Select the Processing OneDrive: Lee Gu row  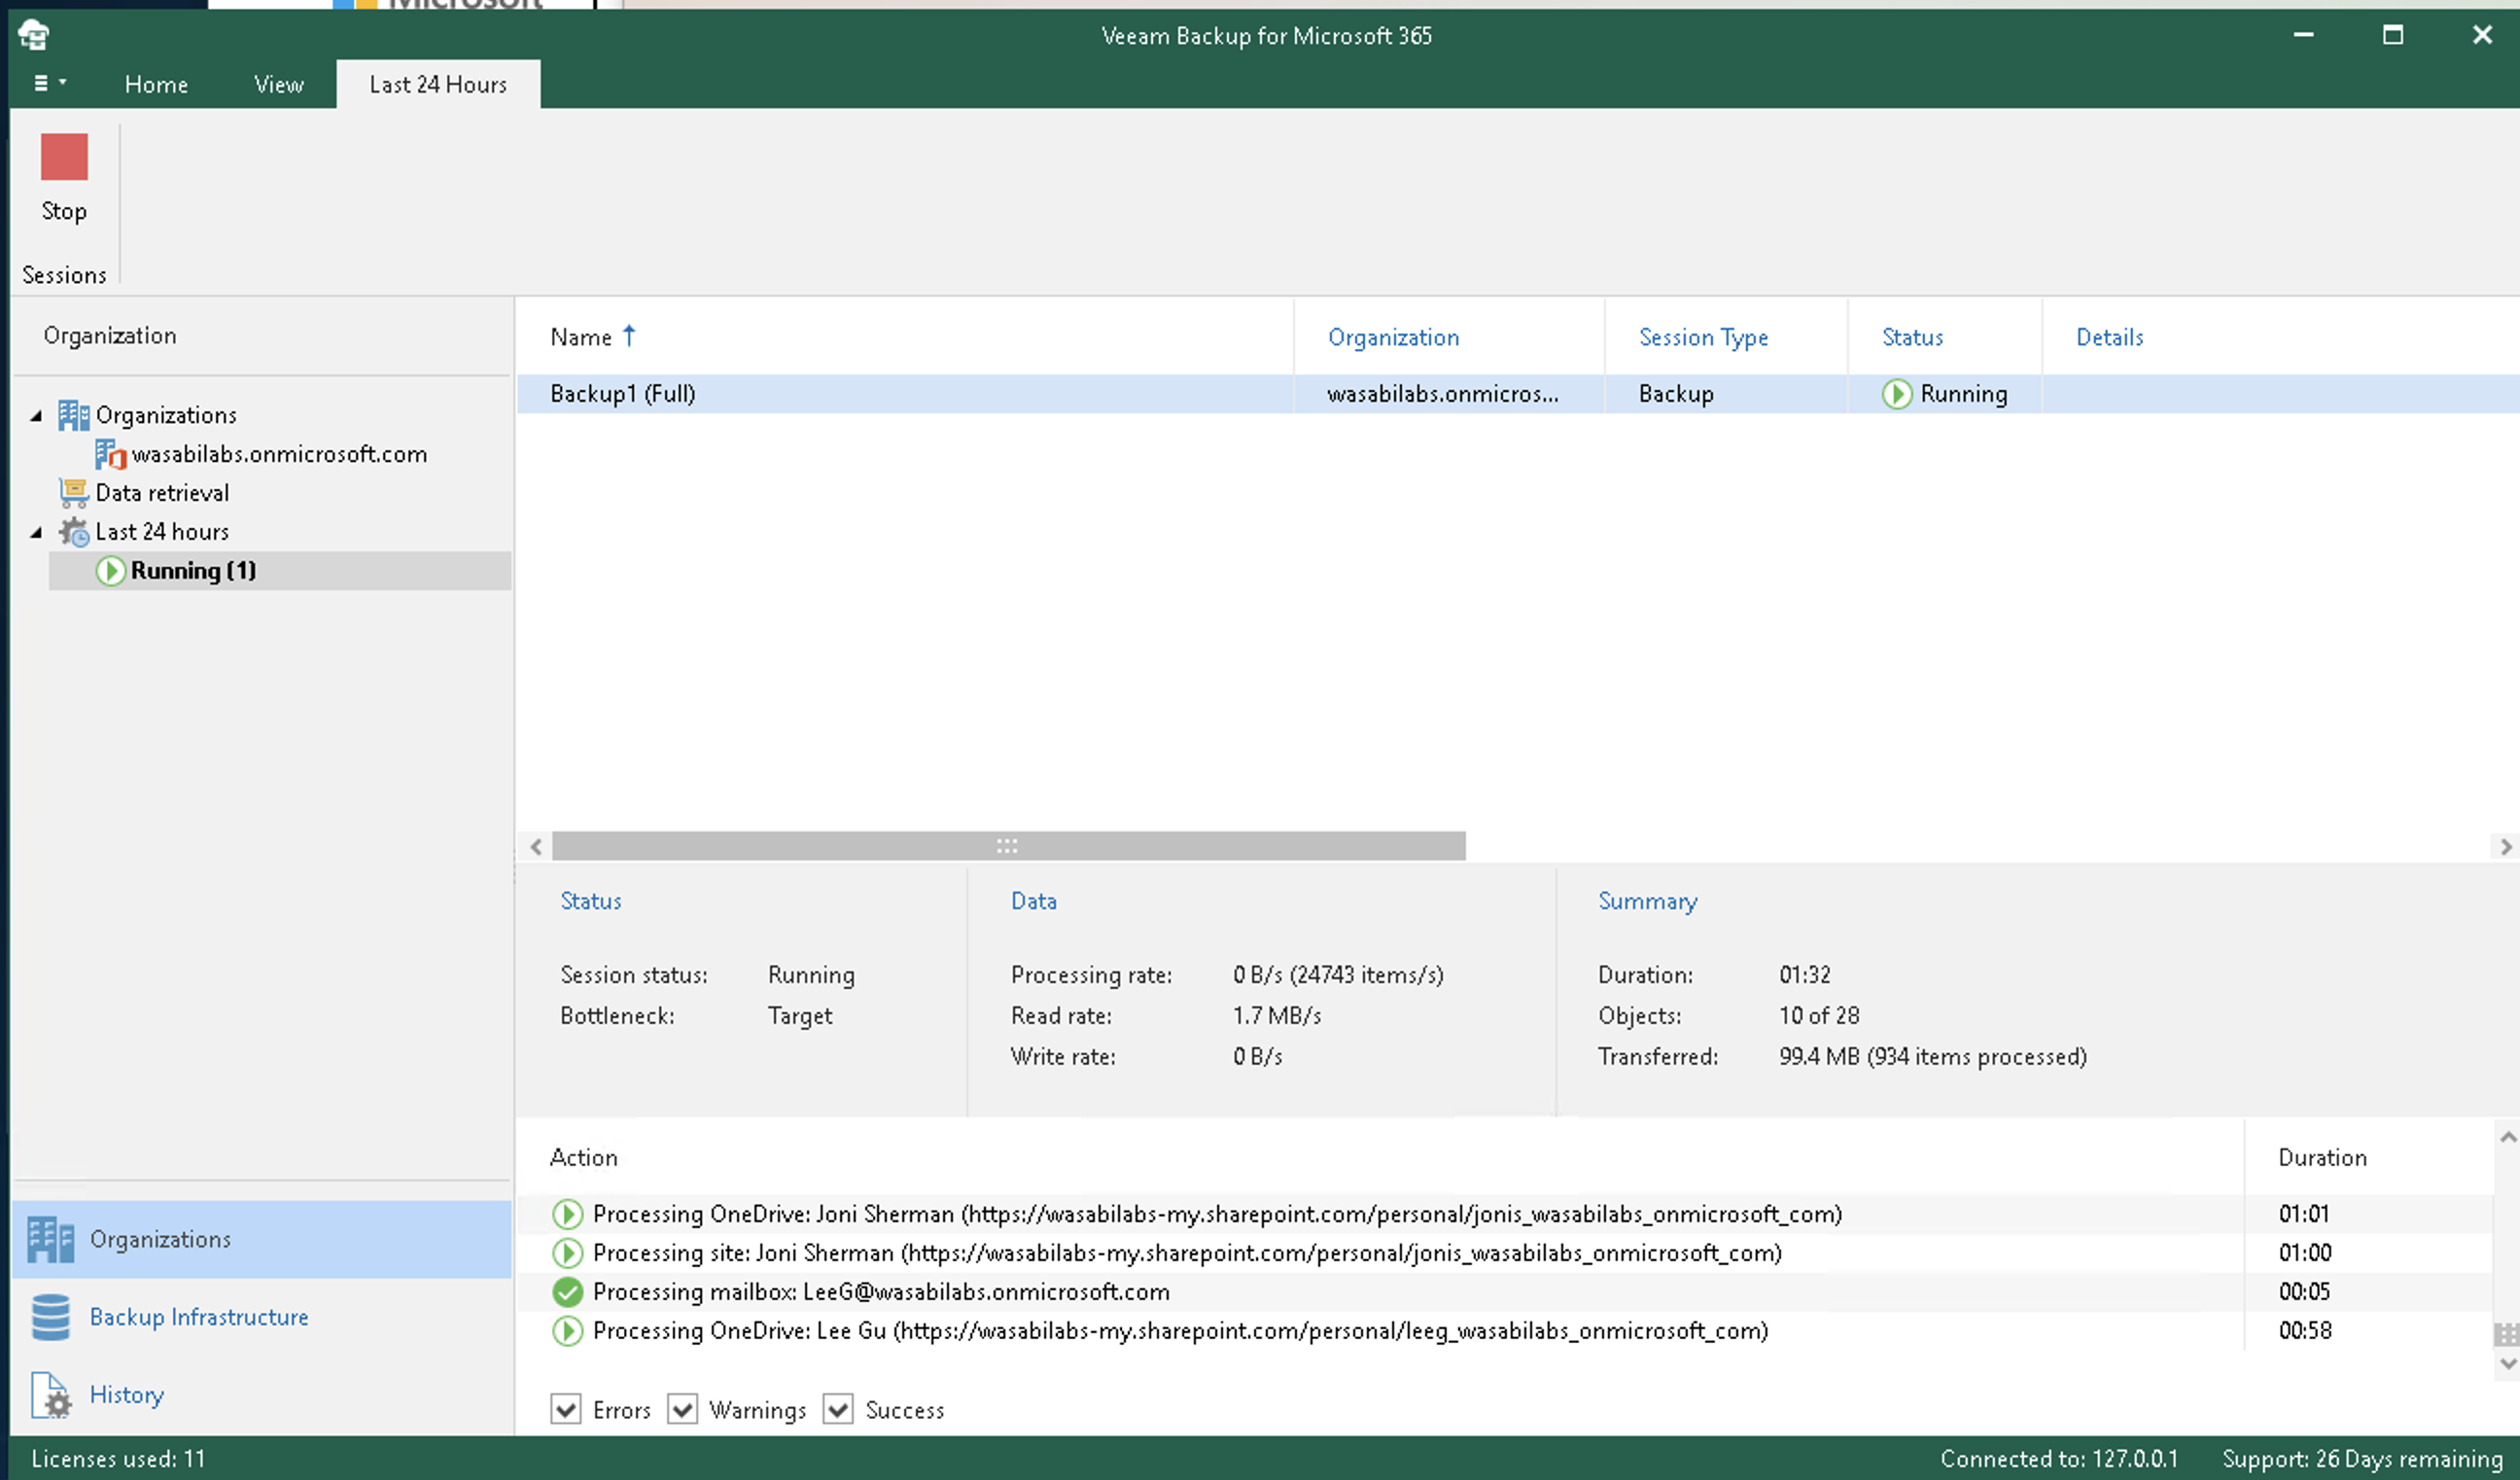pyautogui.click(x=1505, y=1331)
